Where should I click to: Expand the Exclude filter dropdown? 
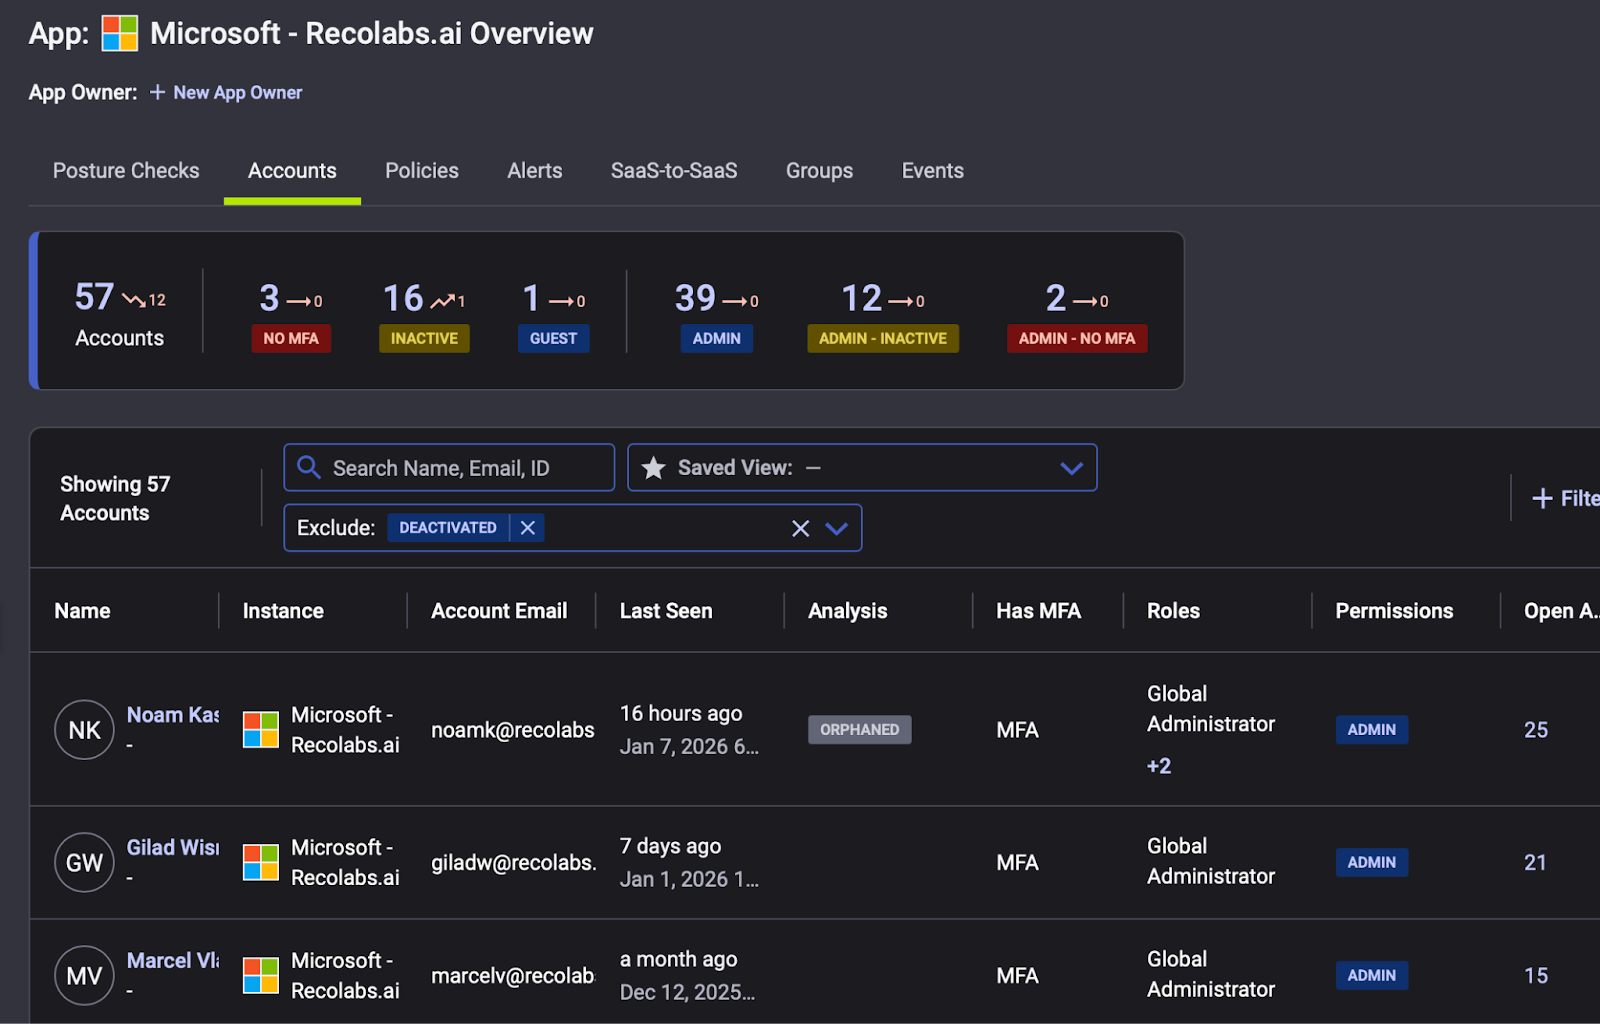point(837,528)
